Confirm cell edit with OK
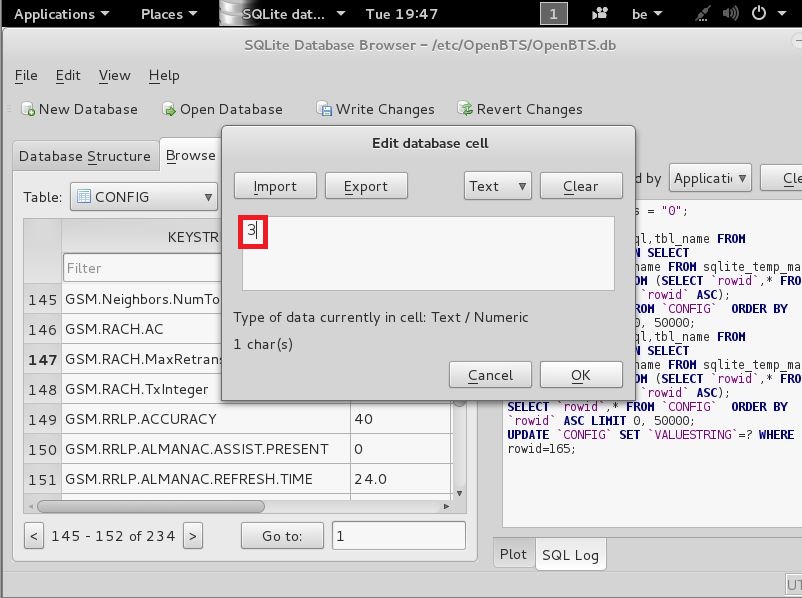802x598 pixels. tap(581, 375)
